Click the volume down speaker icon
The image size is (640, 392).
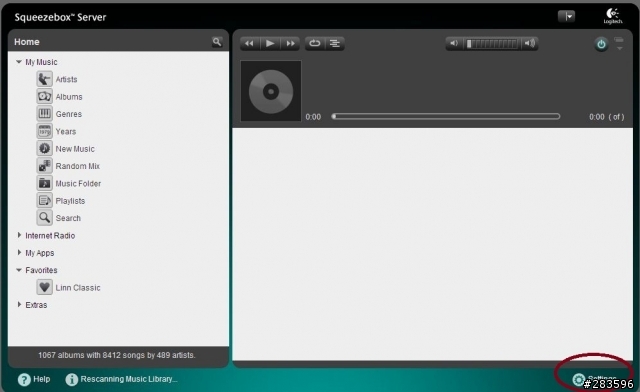click(454, 43)
